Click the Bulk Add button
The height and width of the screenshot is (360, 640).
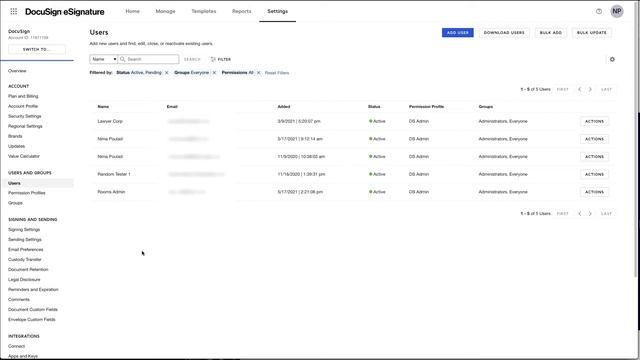551,33
